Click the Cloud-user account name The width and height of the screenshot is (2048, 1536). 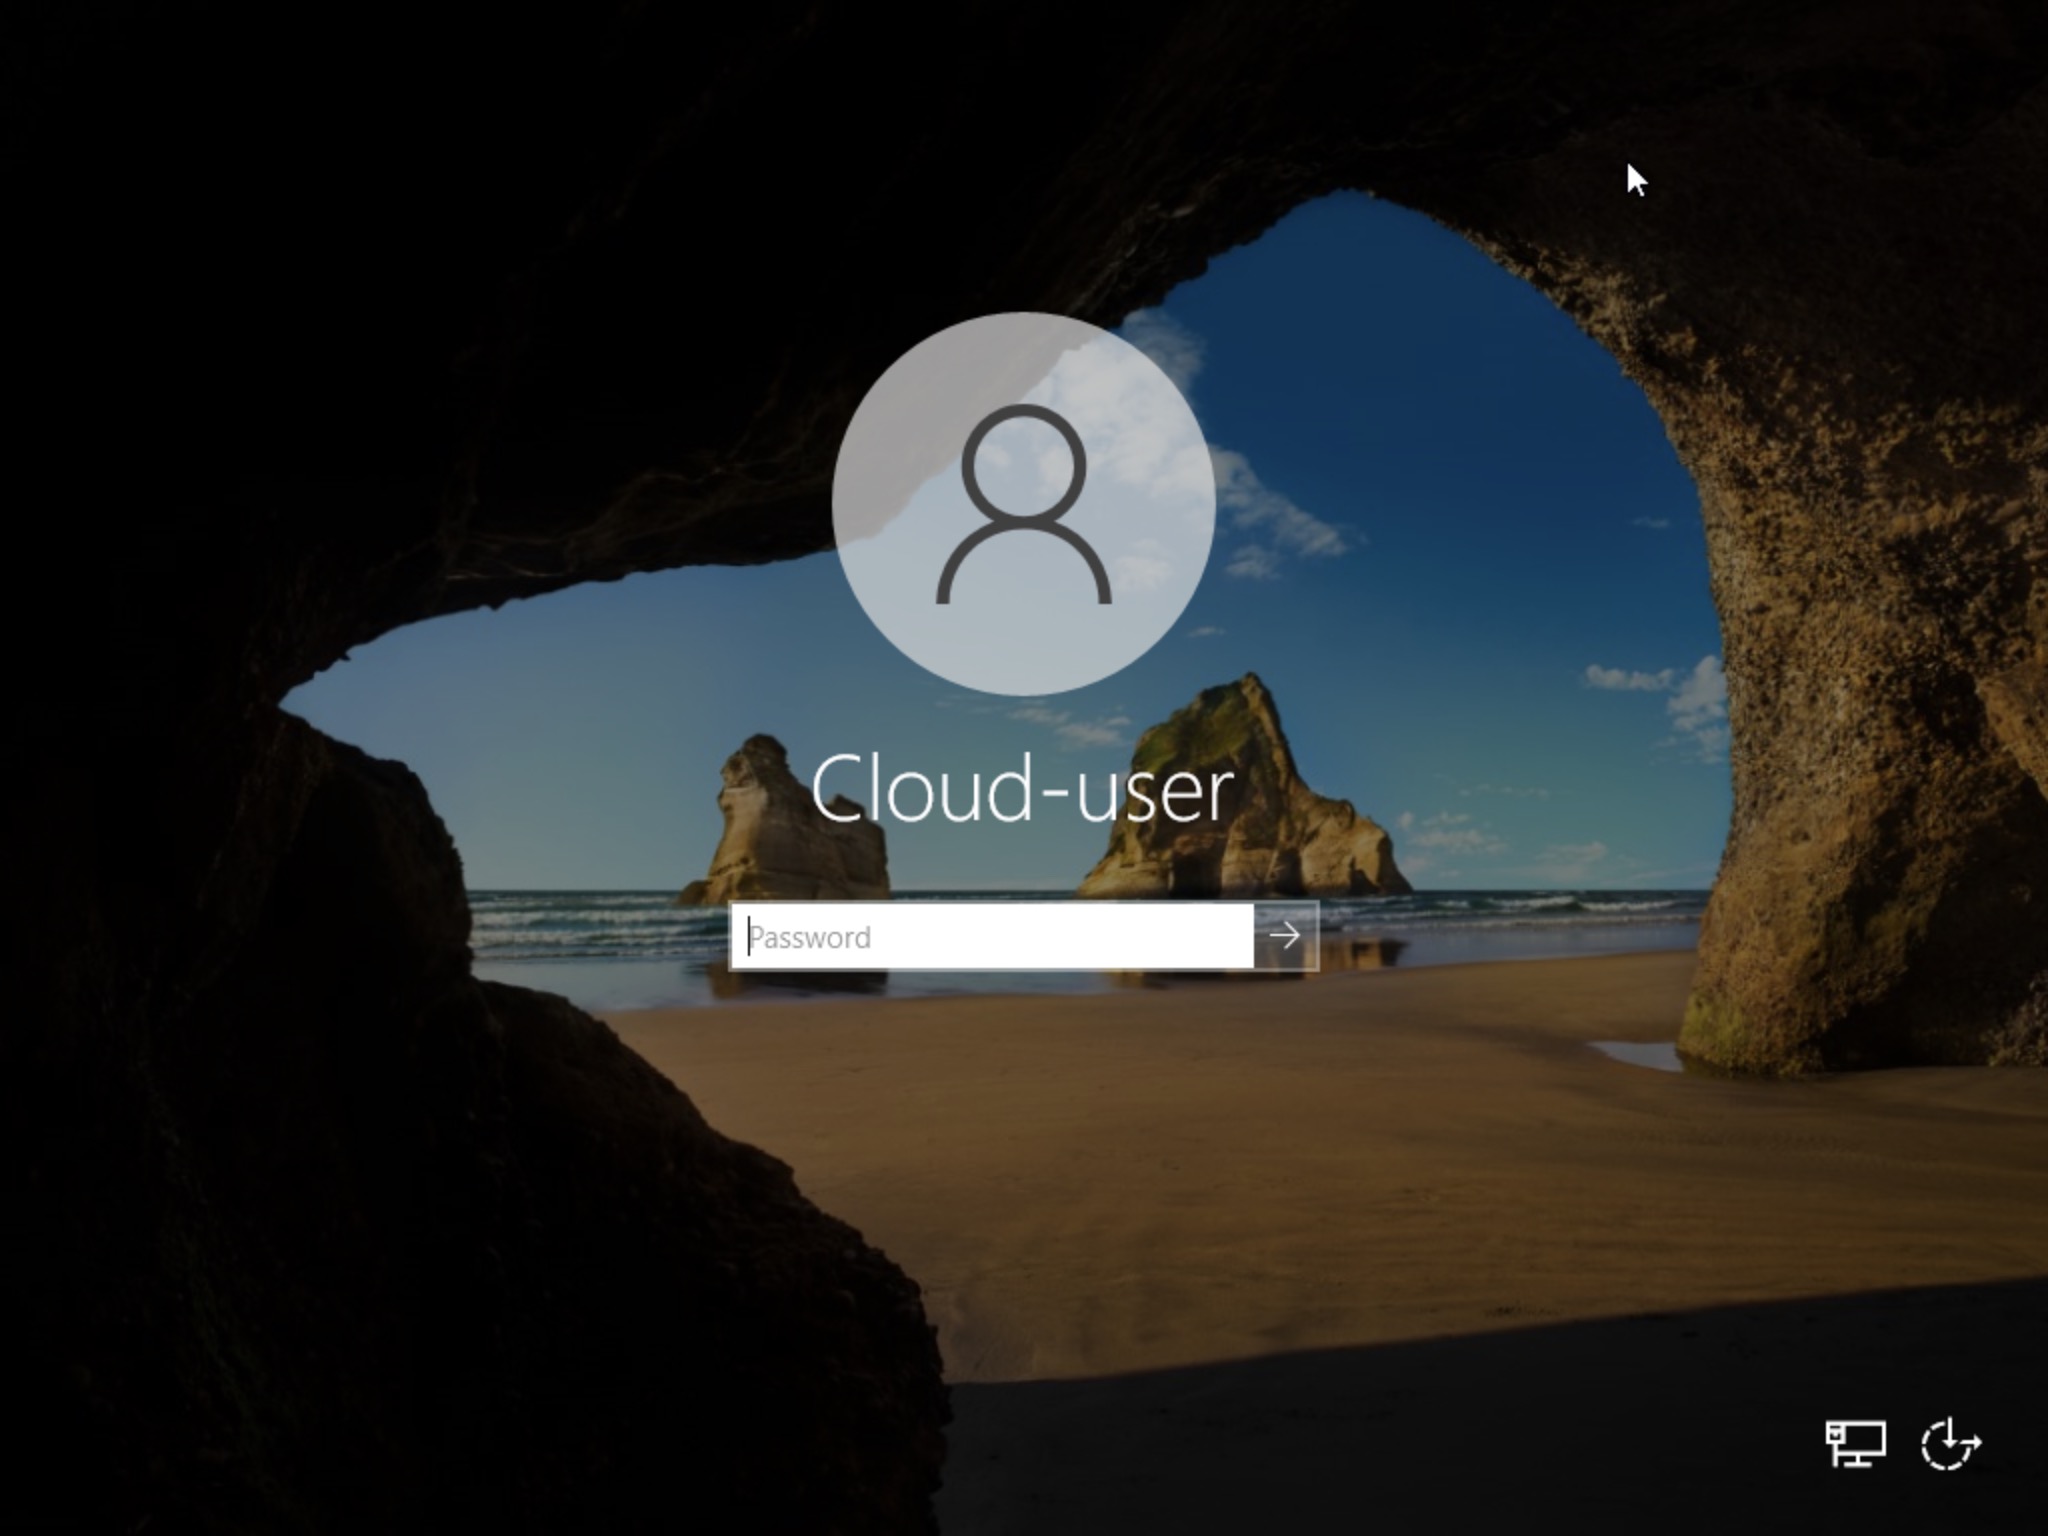tap(1022, 789)
